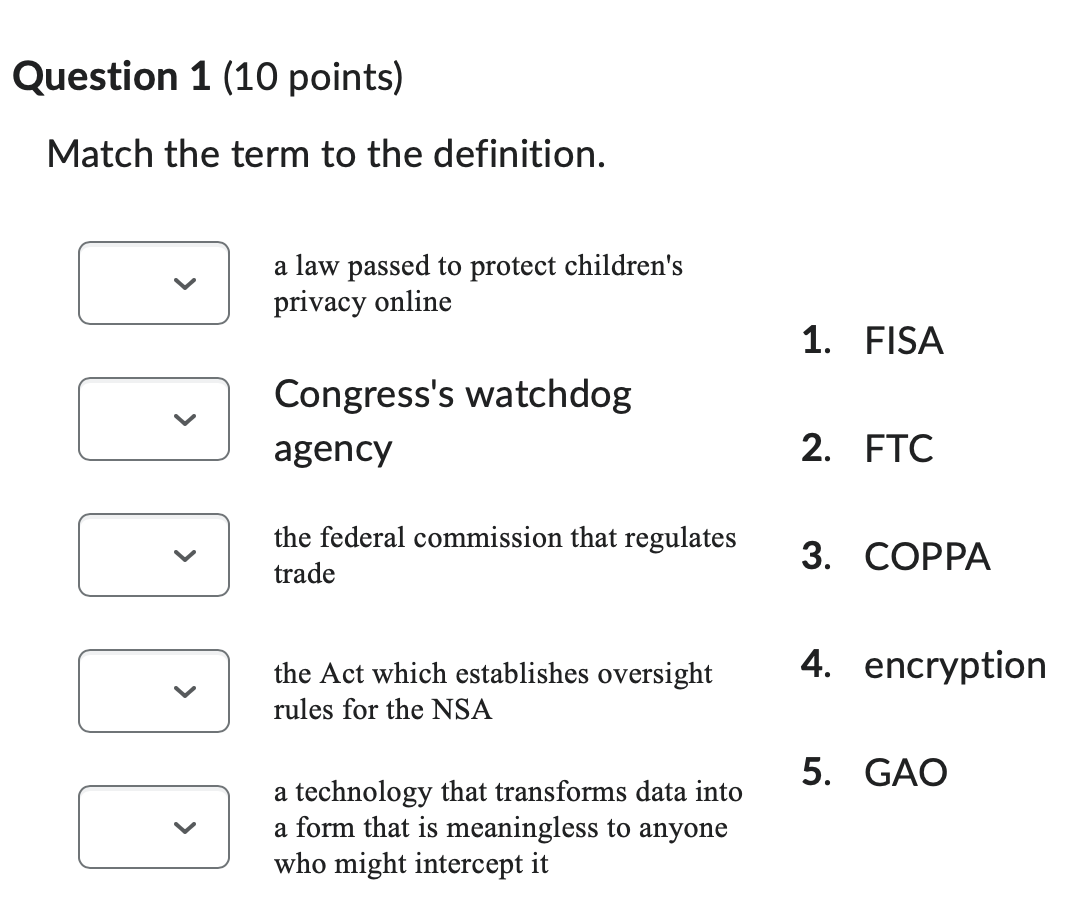Image resolution: width=1068 pixels, height=923 pixels.
Task: Click the chevron in the bottom answer selector
Action: (x=183, y=827)
